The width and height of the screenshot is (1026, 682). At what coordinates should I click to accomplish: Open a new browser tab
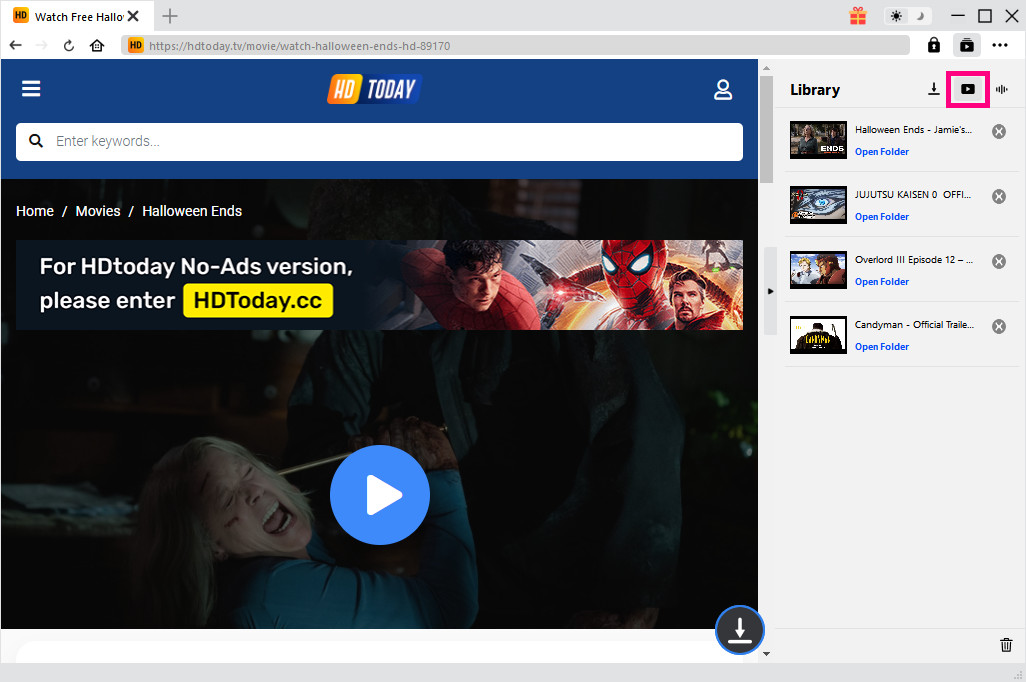170,16
